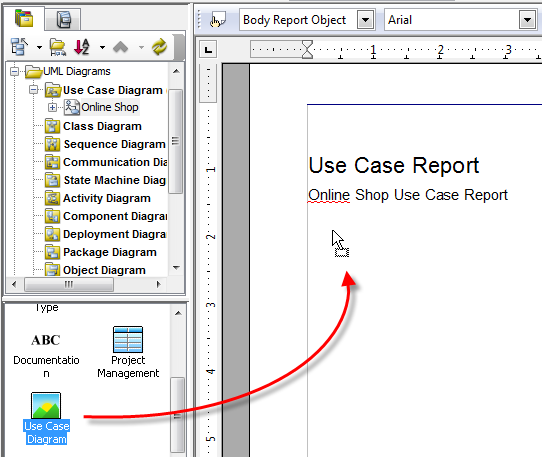This screenshot has width=542, height=457.
Task: Click the Use Case Report heading
Action: coord(394,165)
